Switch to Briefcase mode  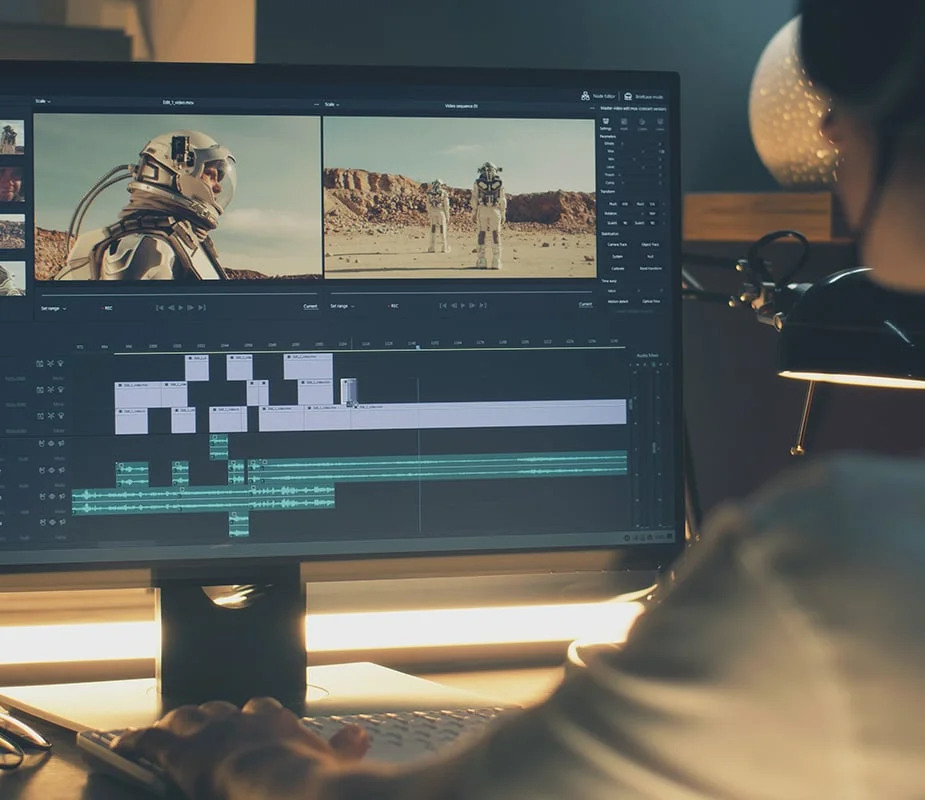644,96
